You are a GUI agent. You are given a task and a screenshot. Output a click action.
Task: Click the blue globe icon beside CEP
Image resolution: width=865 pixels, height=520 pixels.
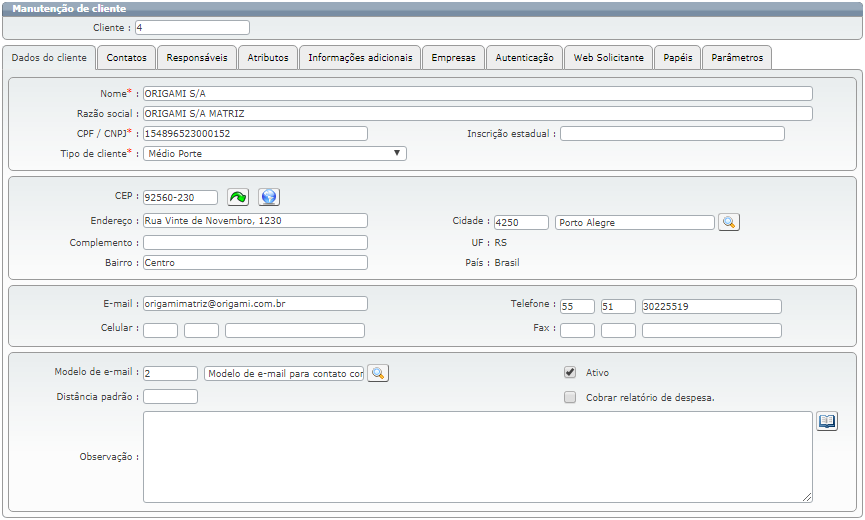pos(269,197)
